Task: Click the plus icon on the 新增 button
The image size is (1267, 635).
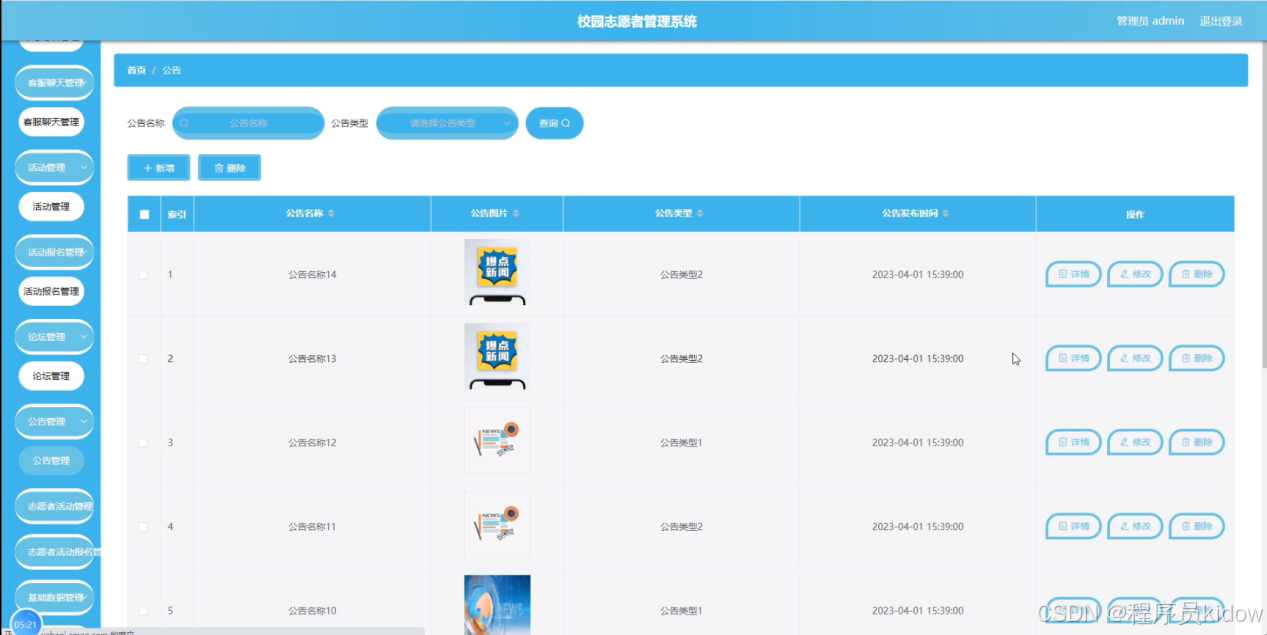Action: tap(148, 169)
